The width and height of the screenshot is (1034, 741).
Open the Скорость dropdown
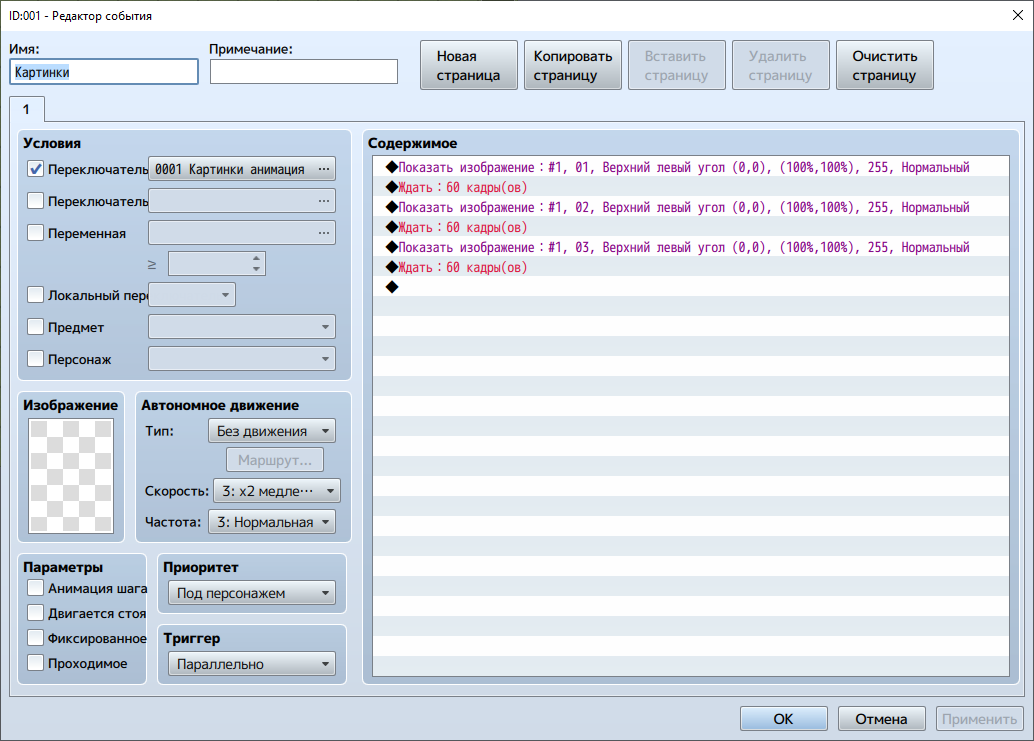coord(277,491)
